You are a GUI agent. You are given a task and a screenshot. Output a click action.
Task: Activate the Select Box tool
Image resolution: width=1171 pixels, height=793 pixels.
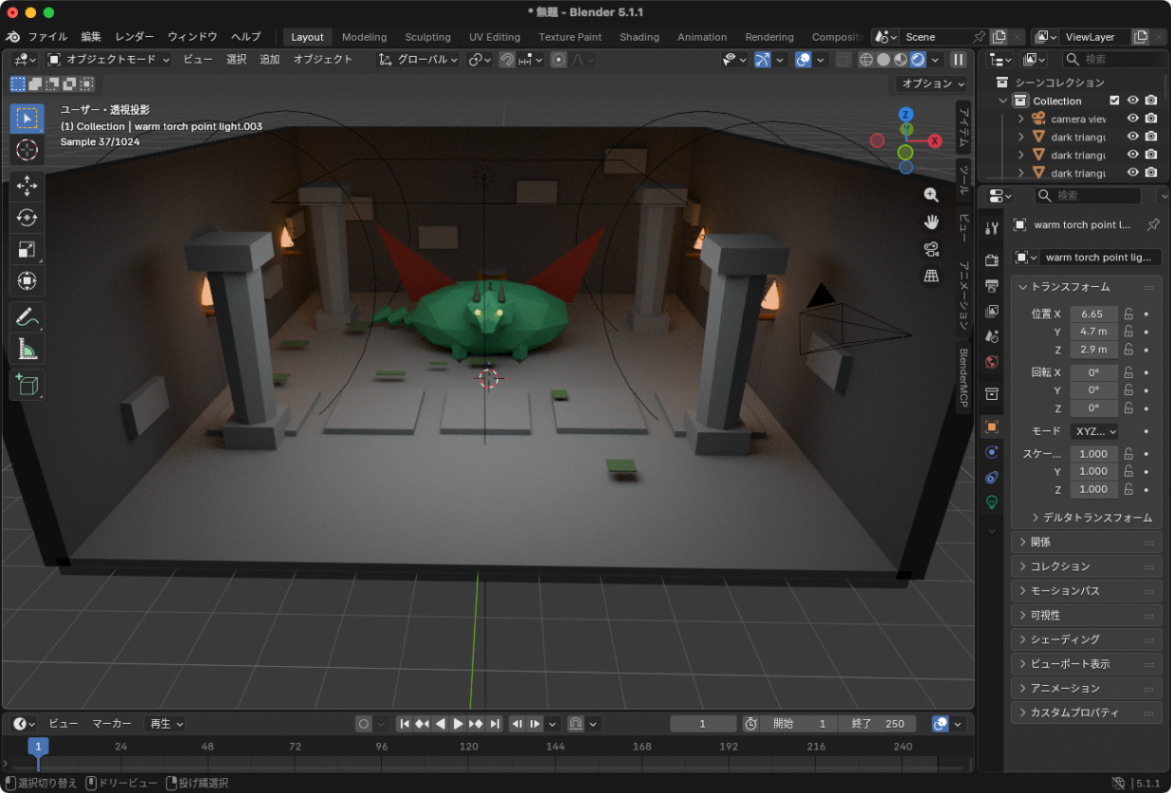27,119
